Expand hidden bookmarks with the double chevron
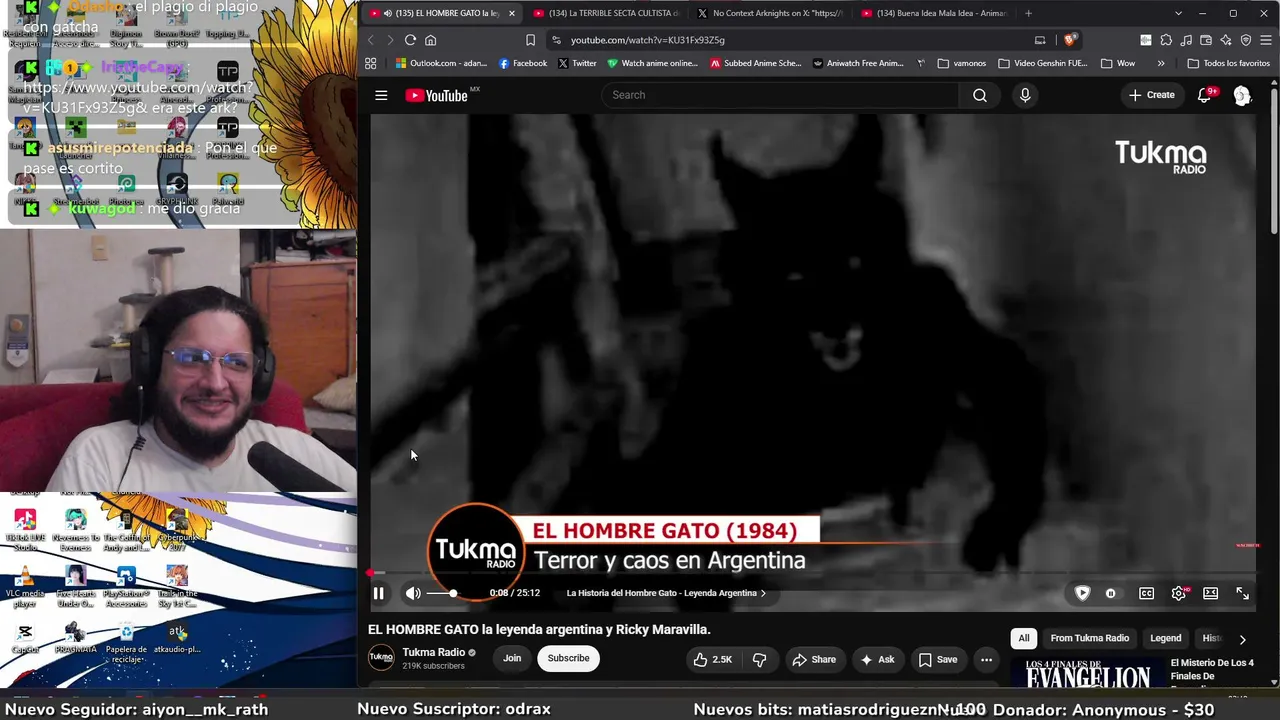The width and height of the screenshot is (1280, 720). coord(1161,63)
